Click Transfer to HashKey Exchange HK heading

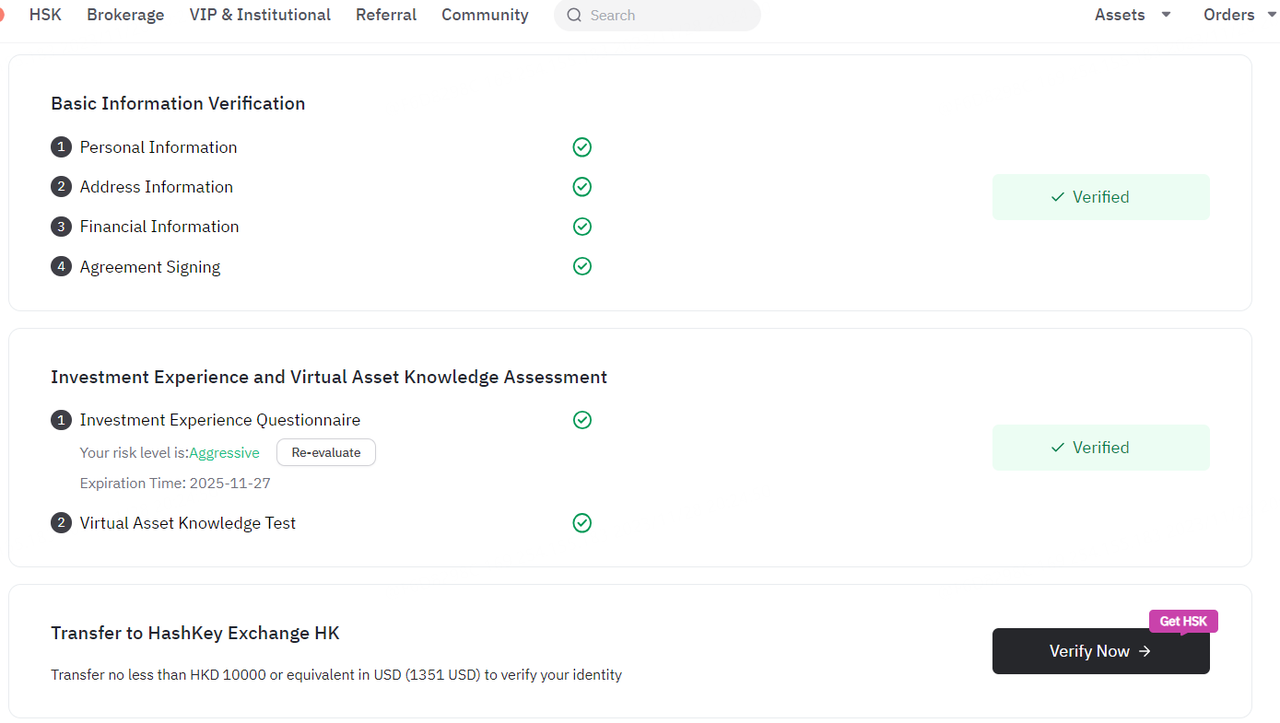(195, 633)
